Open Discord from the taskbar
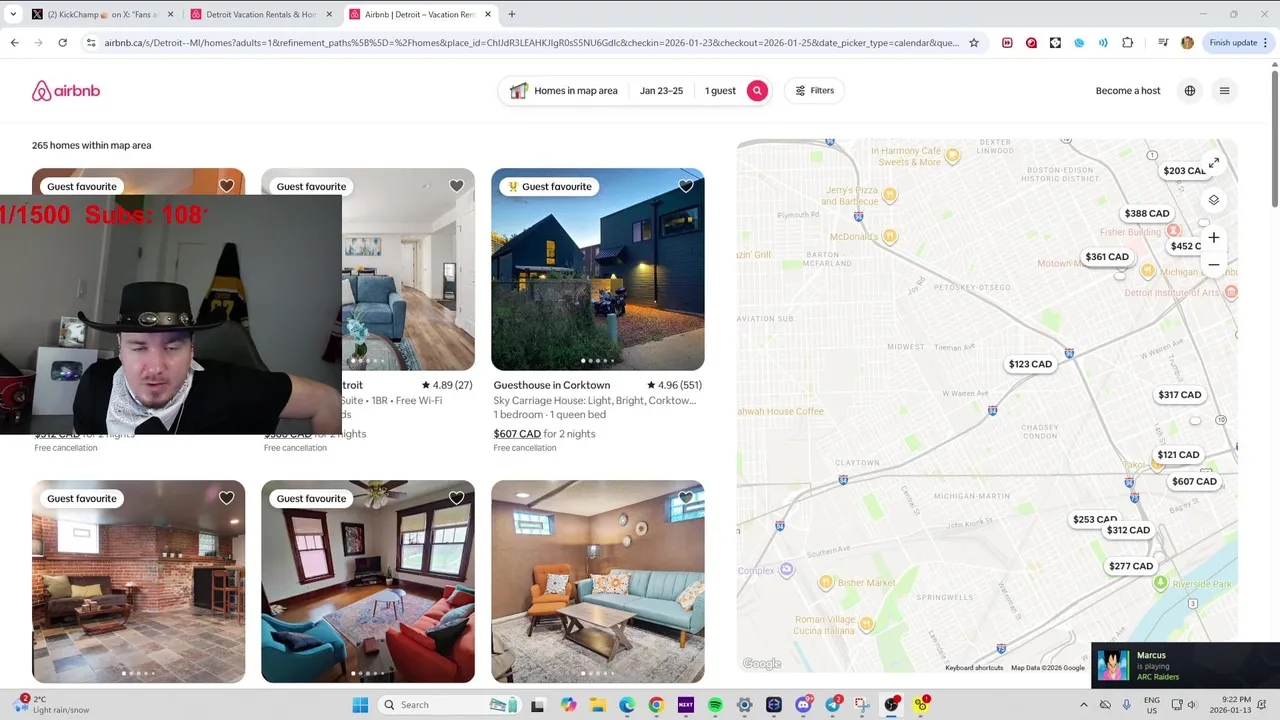The height and width of the screenshot is (720, 1280). (x=803, y=705)
